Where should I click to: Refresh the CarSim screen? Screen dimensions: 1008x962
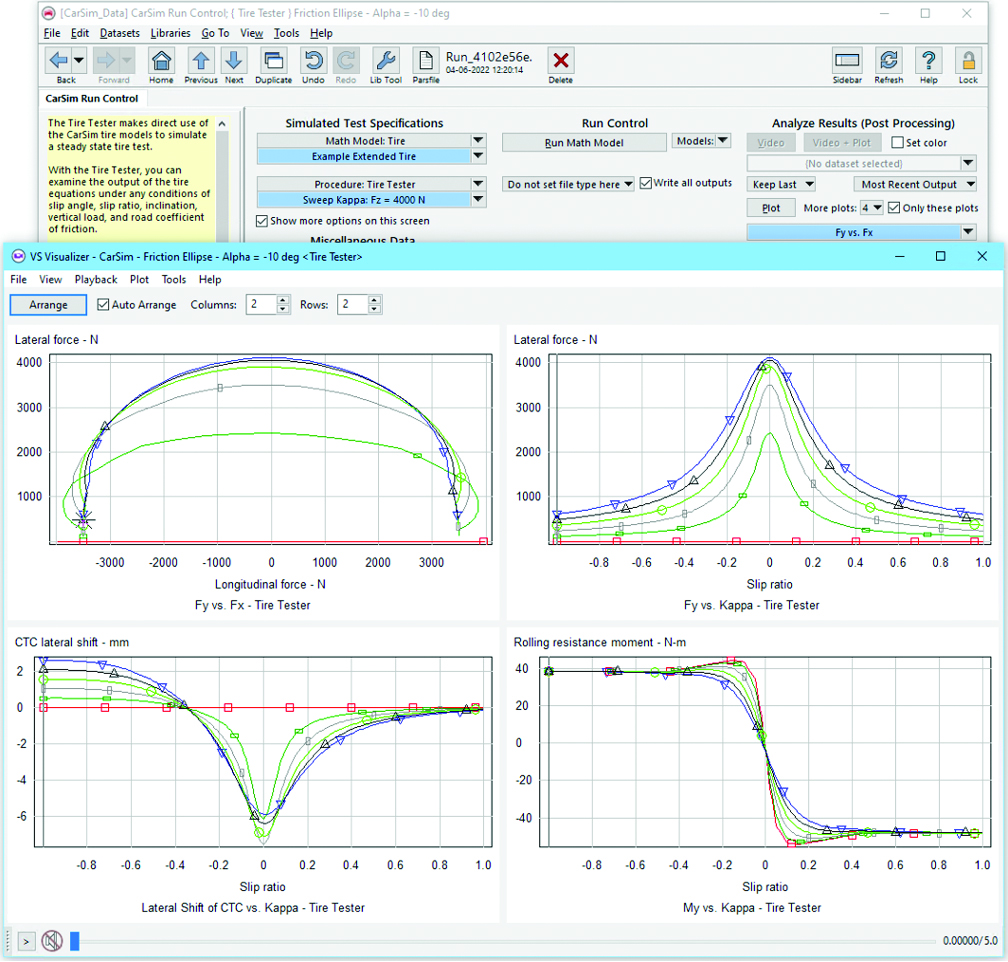tap(888, 61)
